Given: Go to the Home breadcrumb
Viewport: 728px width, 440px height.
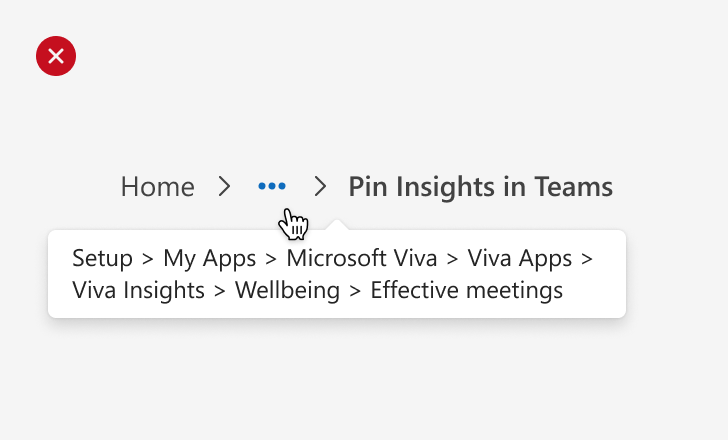Looking at the screenshot, I should coord(157,187).
